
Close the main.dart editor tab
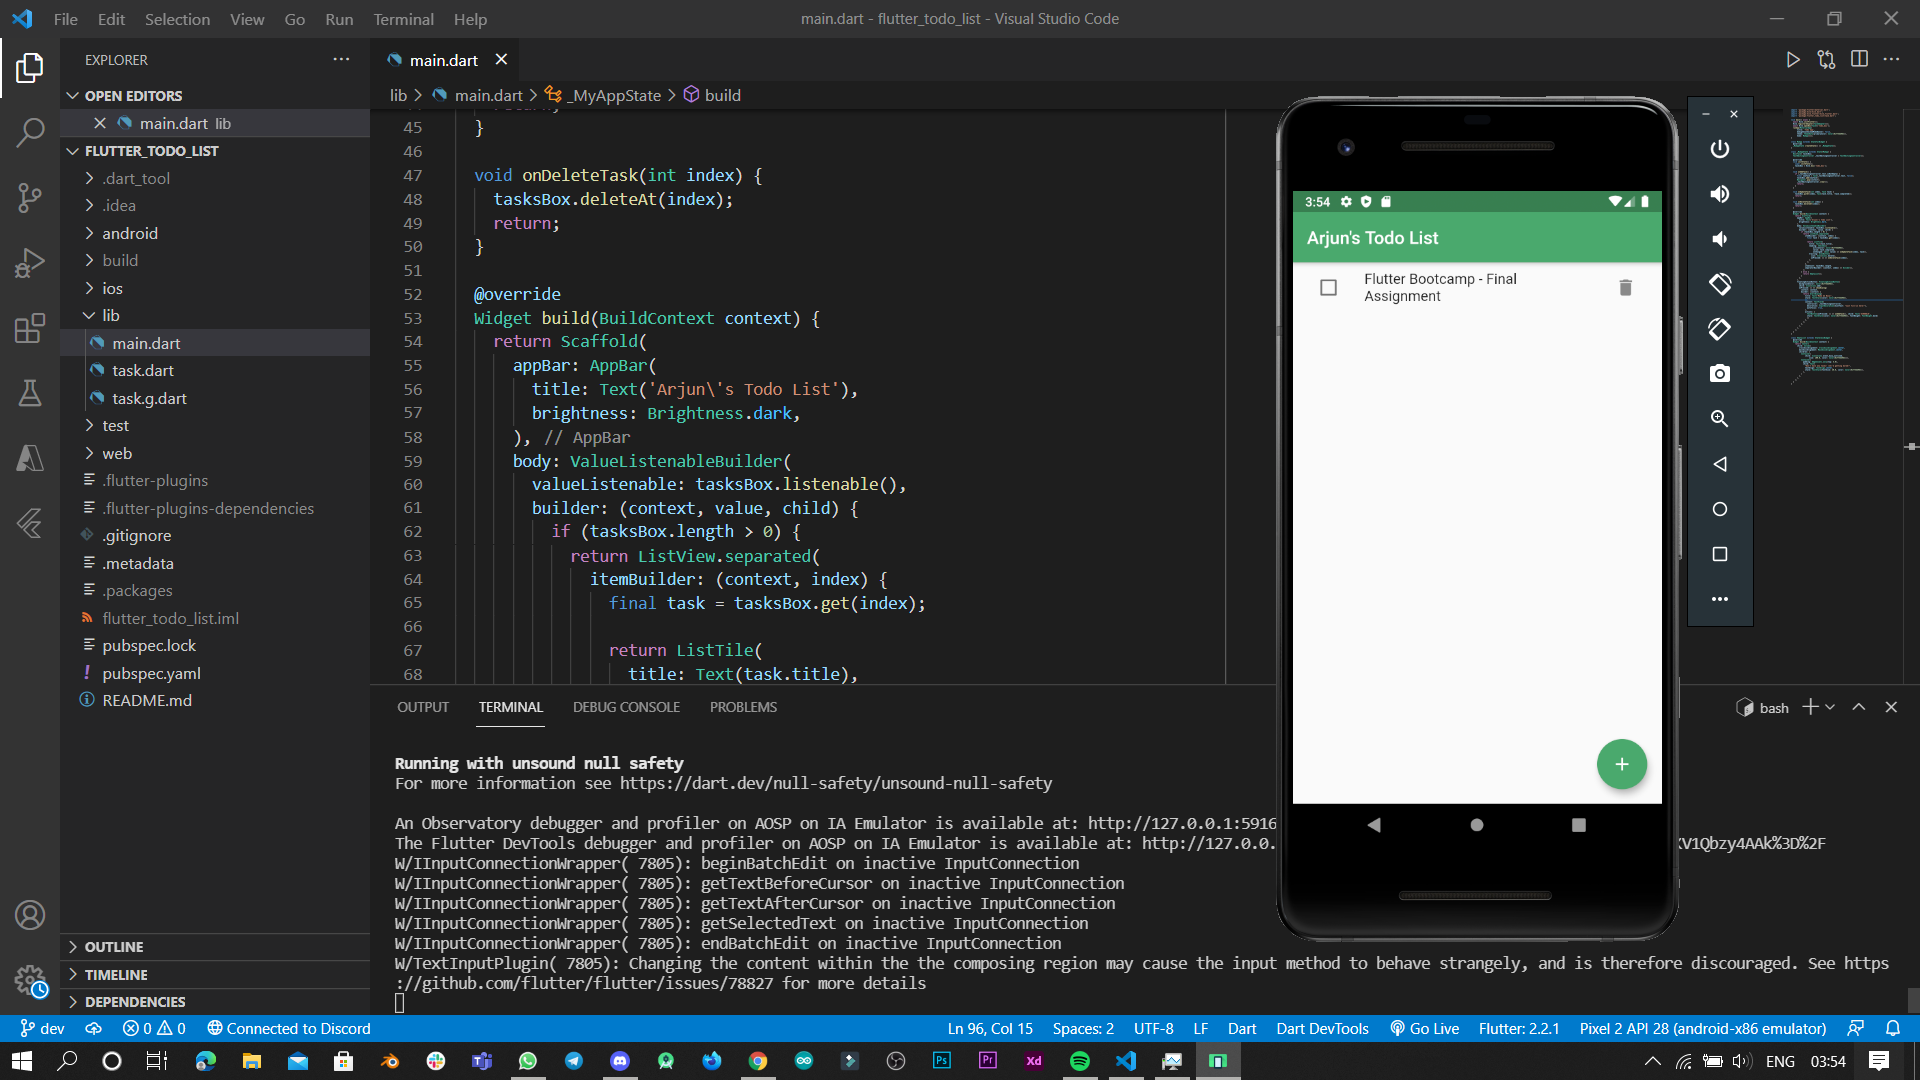pos(501,60)
